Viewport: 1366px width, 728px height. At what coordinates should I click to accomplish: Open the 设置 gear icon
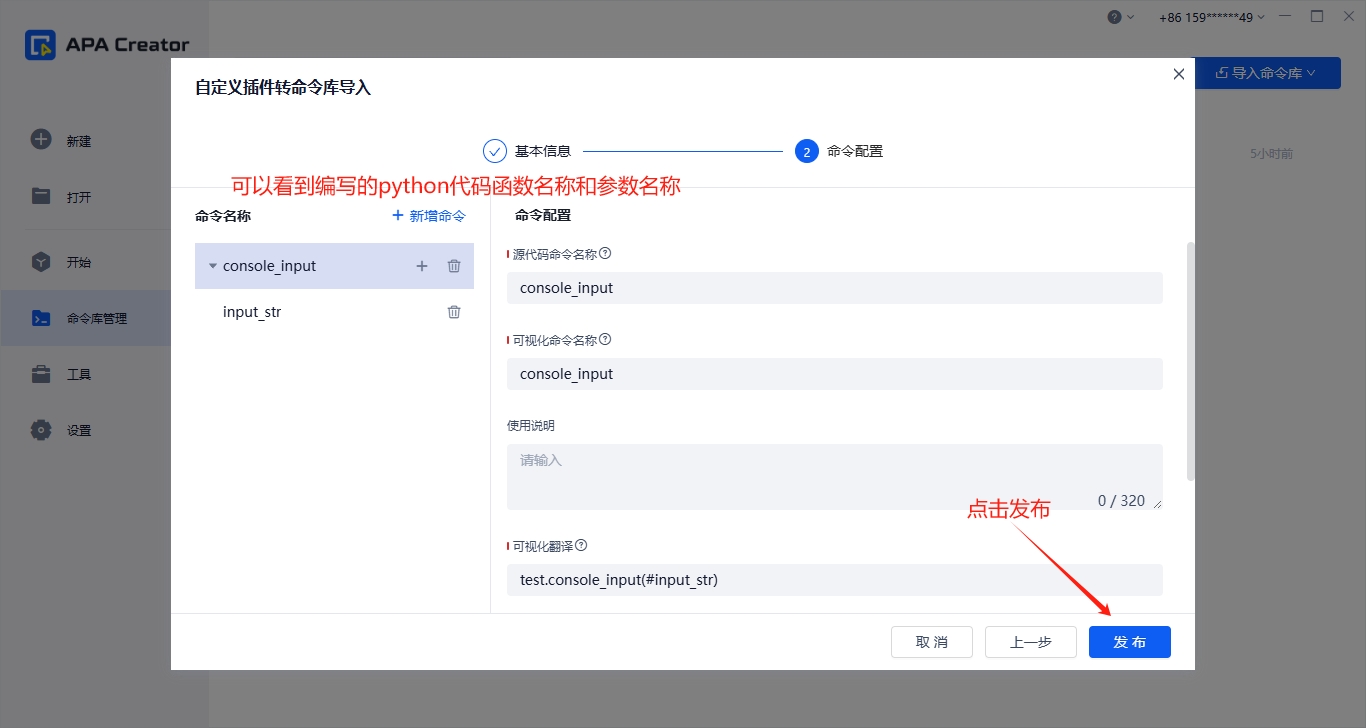[x=41, y=430]
